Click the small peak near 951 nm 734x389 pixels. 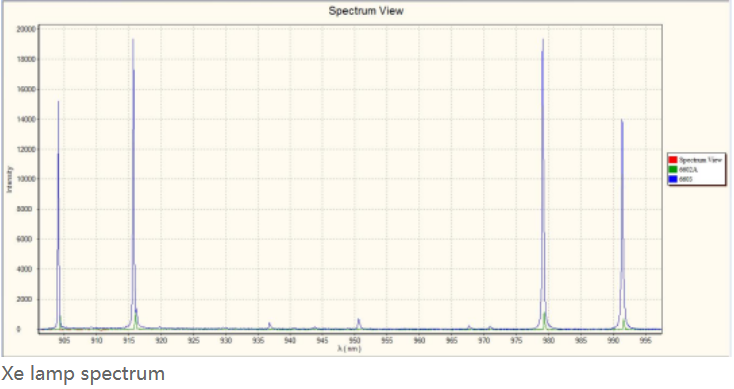[359, 322]
